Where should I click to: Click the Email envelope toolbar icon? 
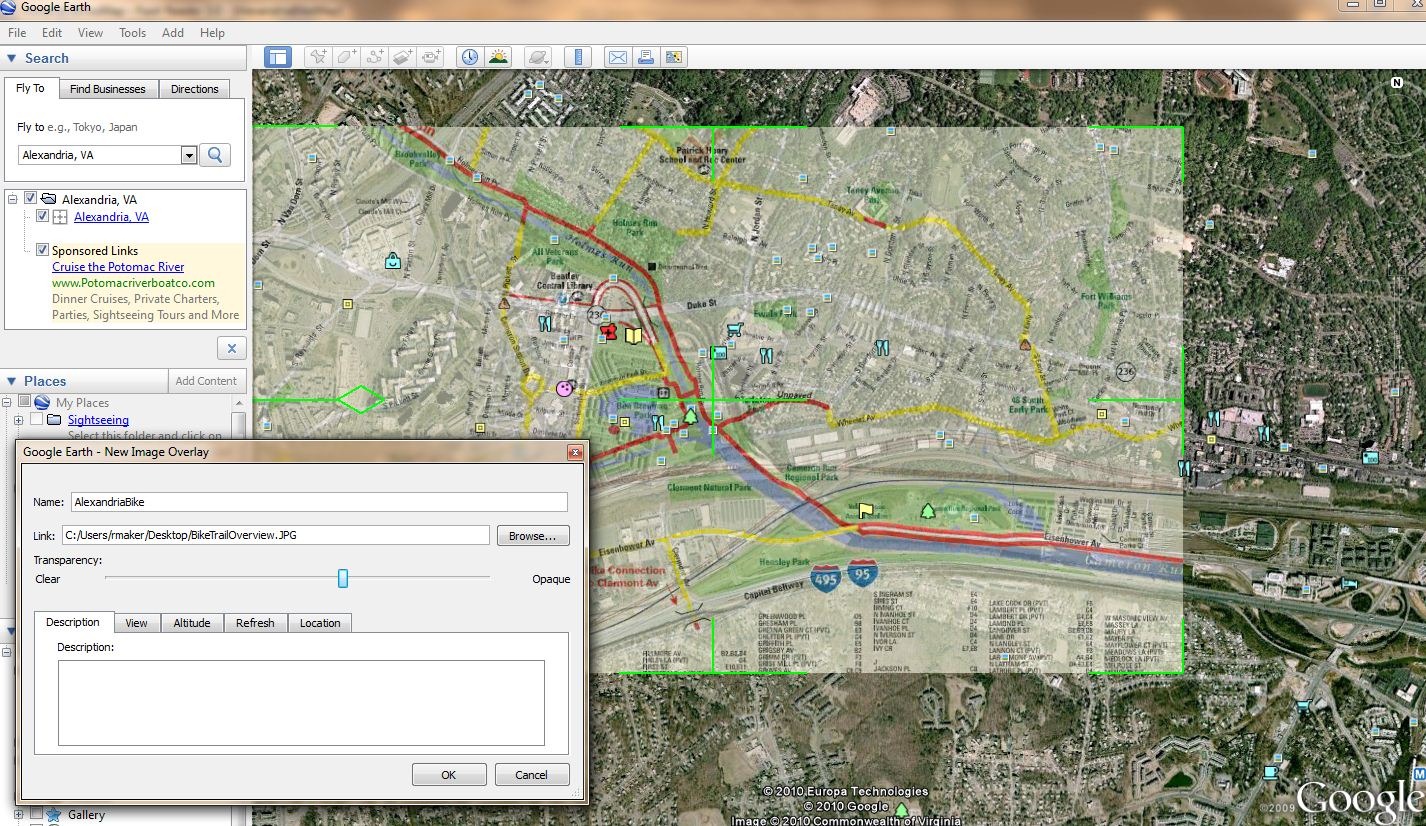(x=618, y=57)
